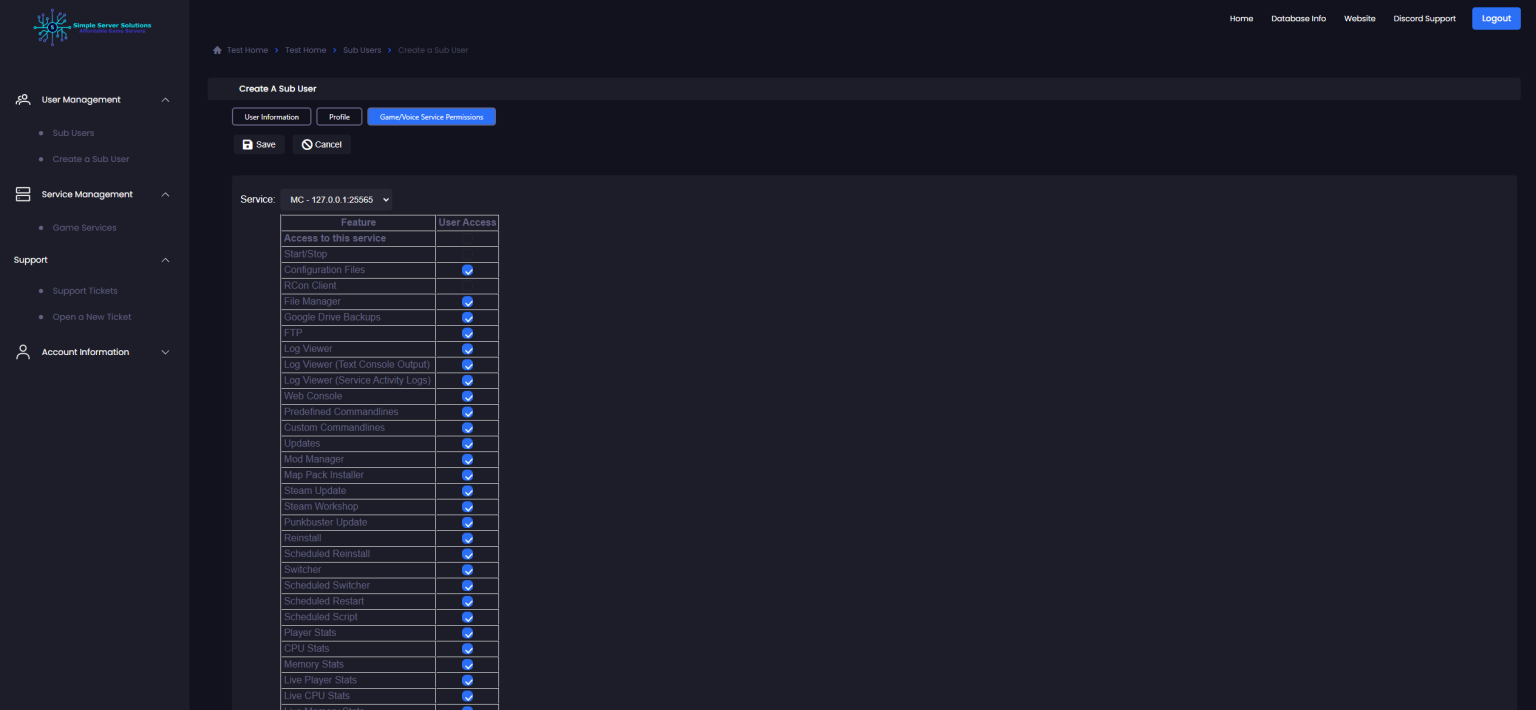
Task: Click the Switcher feature label
Action: [303, 570]
